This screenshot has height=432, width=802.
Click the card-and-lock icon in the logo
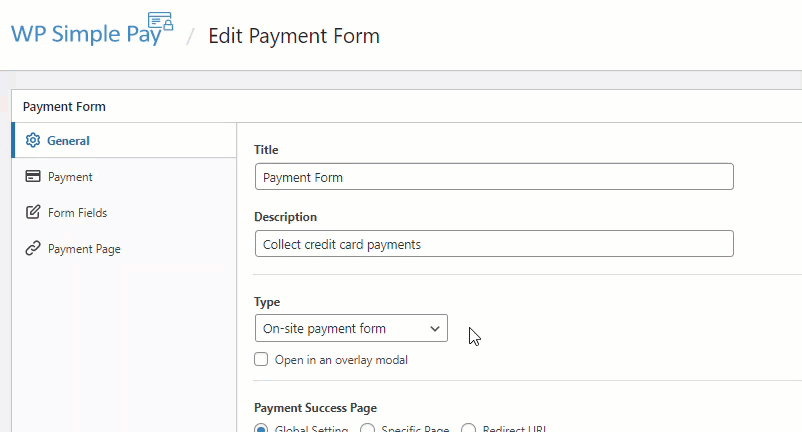[160, 22]
